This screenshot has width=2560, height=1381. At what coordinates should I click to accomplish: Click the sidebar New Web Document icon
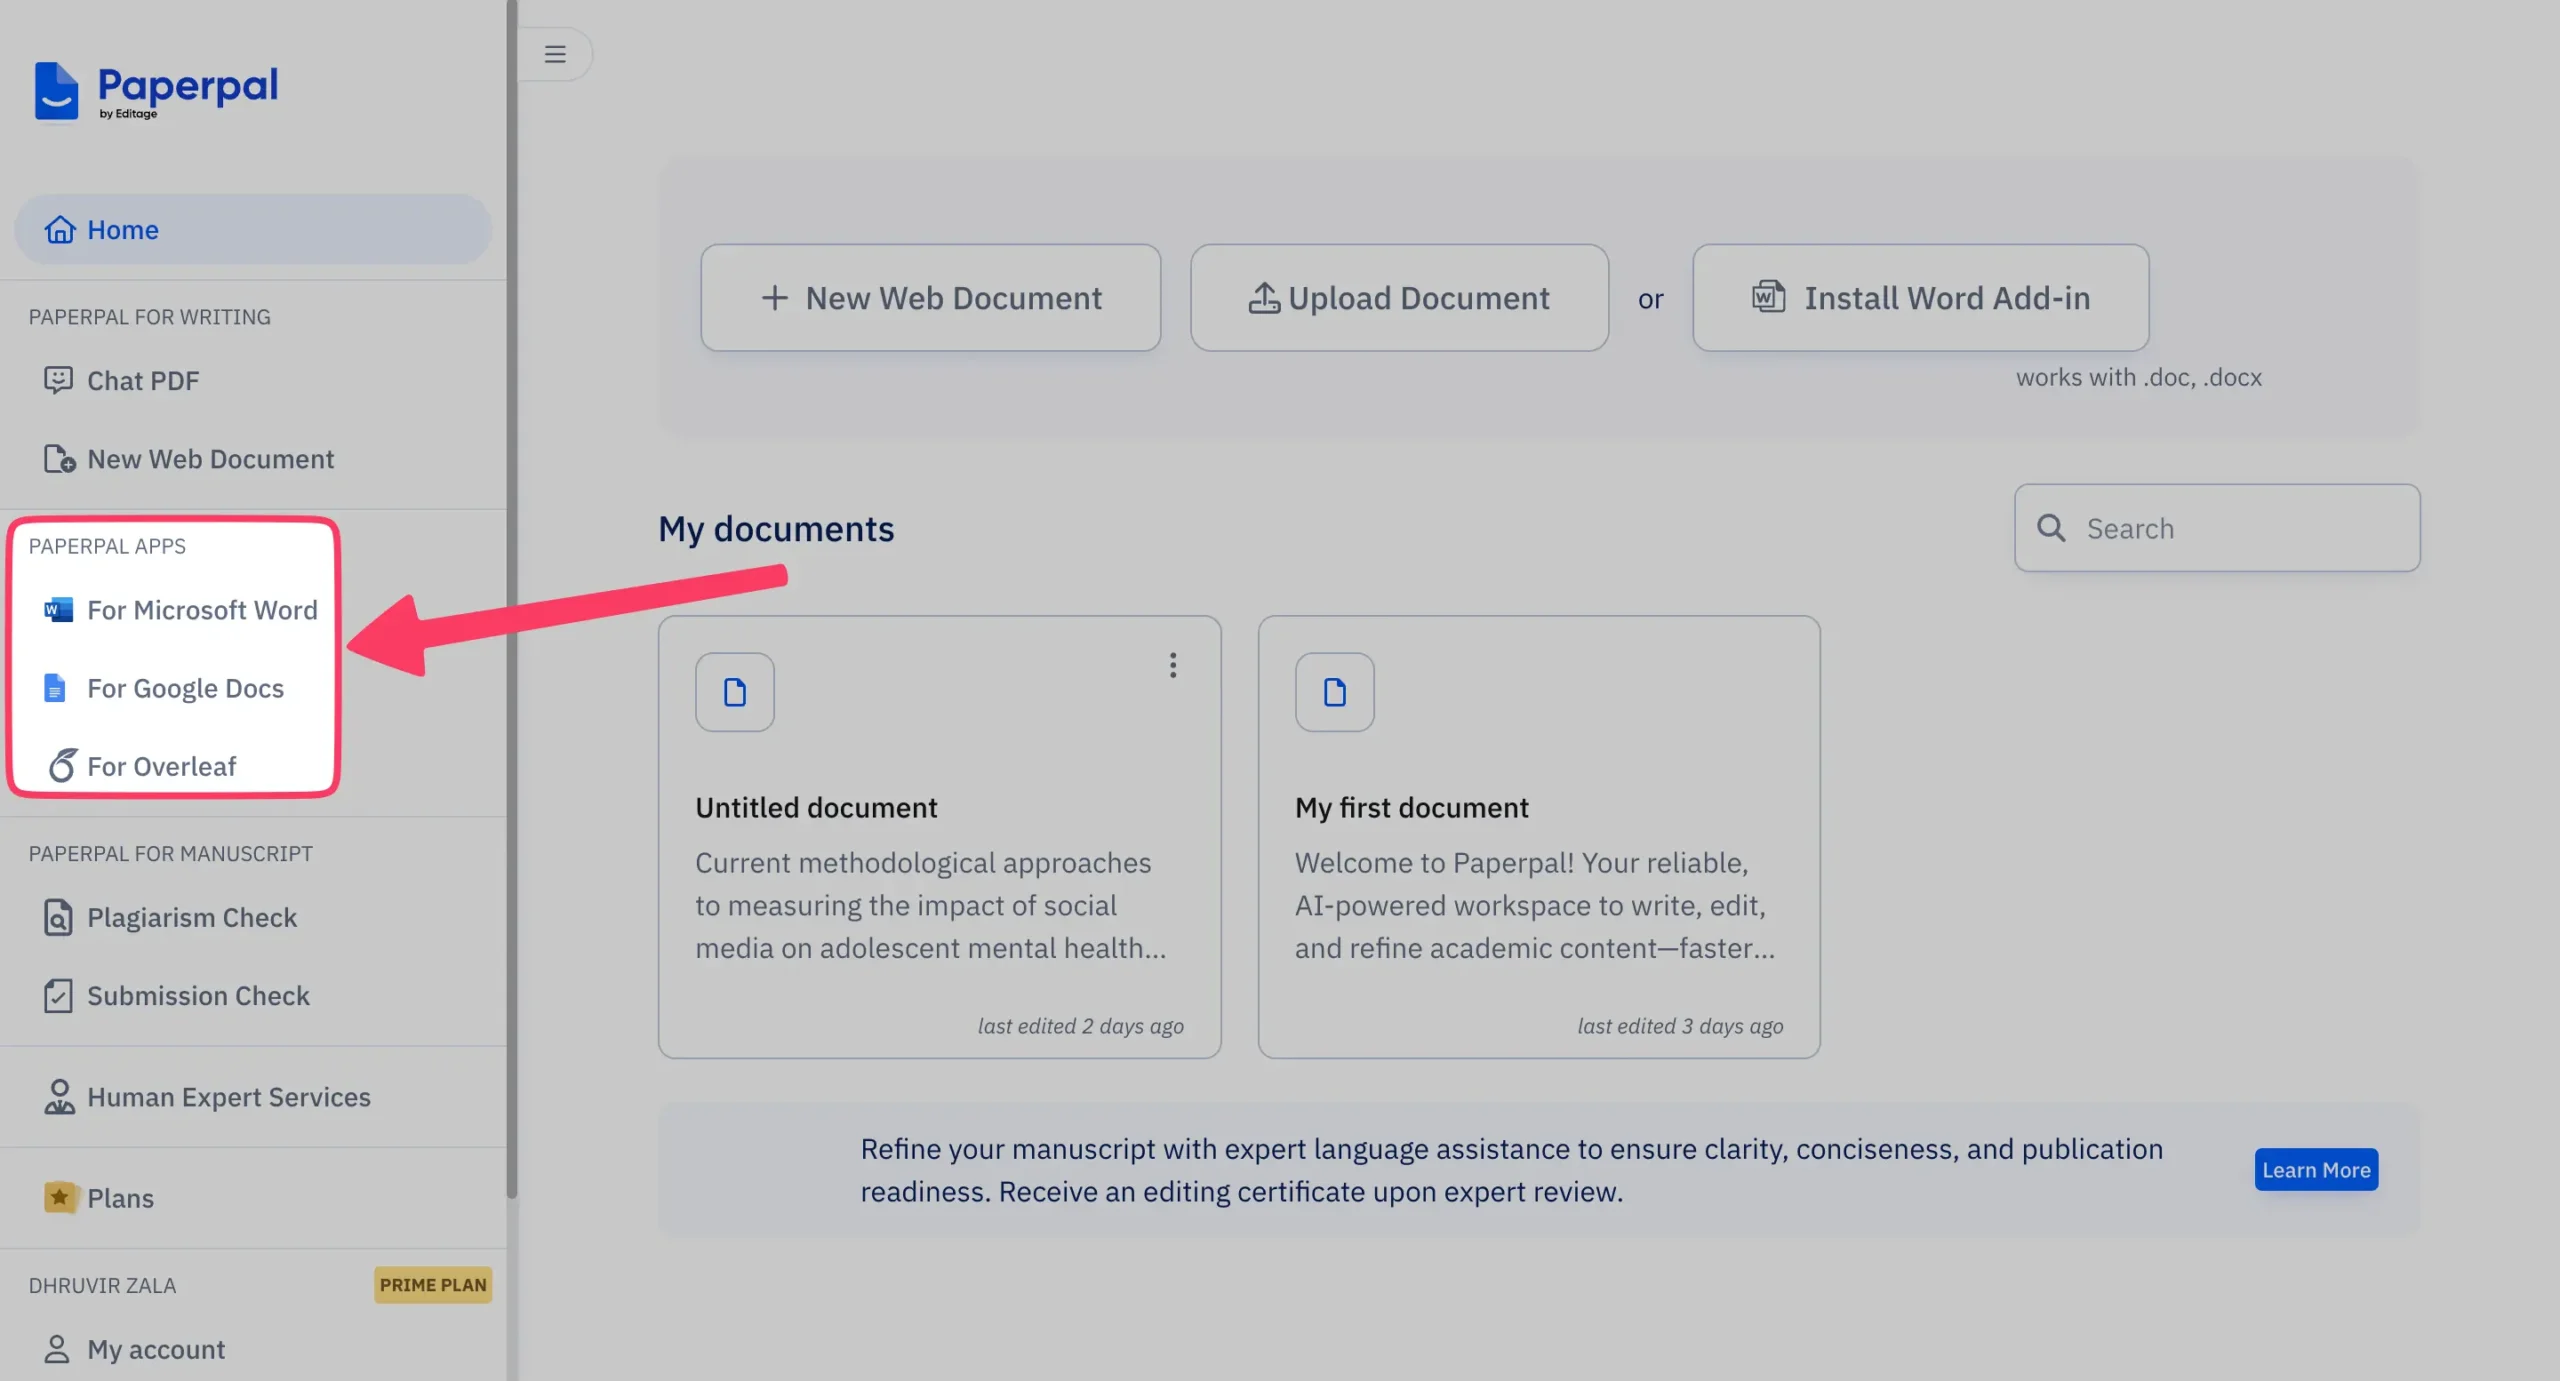(x=59, y=459)
